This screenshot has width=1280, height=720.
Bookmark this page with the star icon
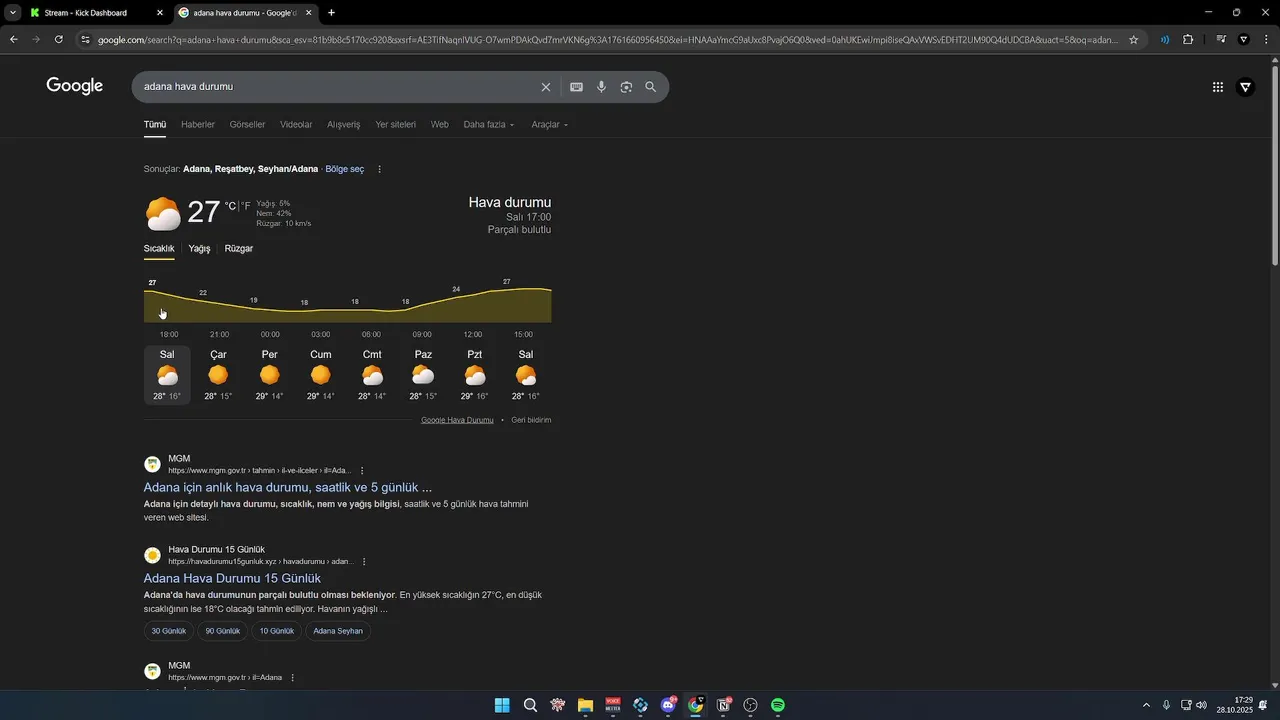(x=1133, y=40)
